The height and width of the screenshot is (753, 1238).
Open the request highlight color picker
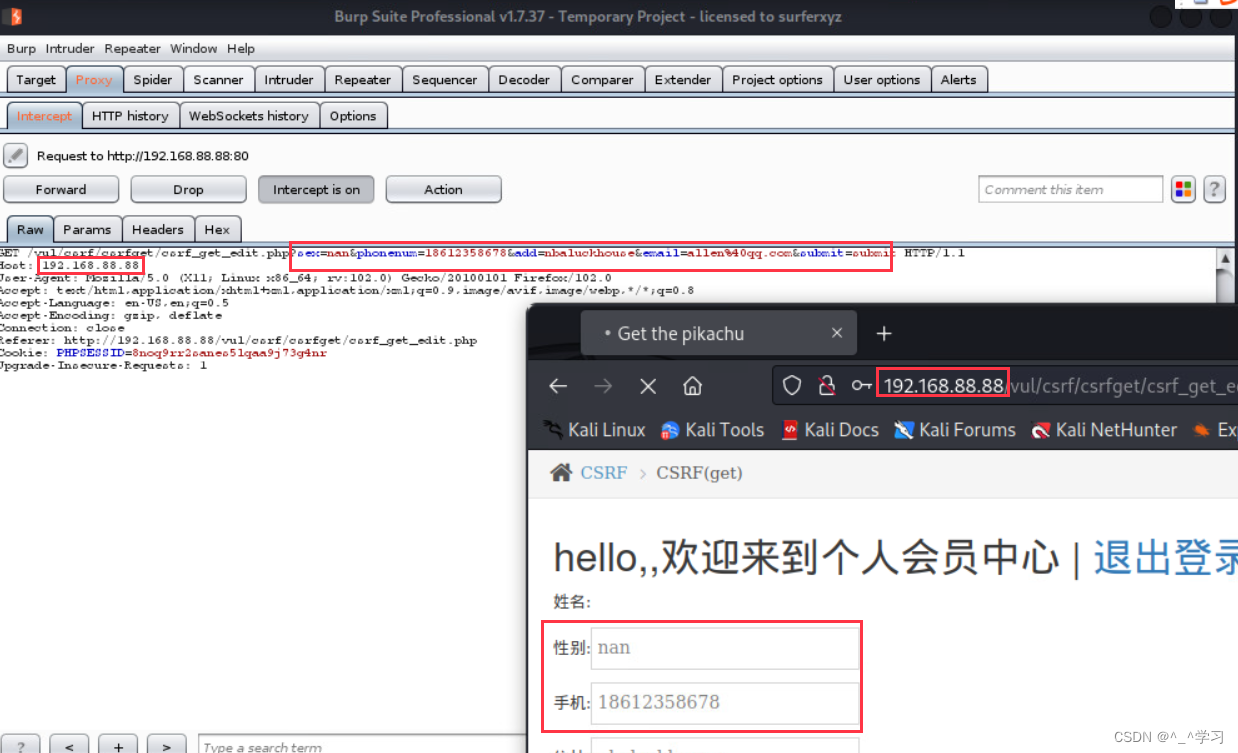tap(1183, 189)
